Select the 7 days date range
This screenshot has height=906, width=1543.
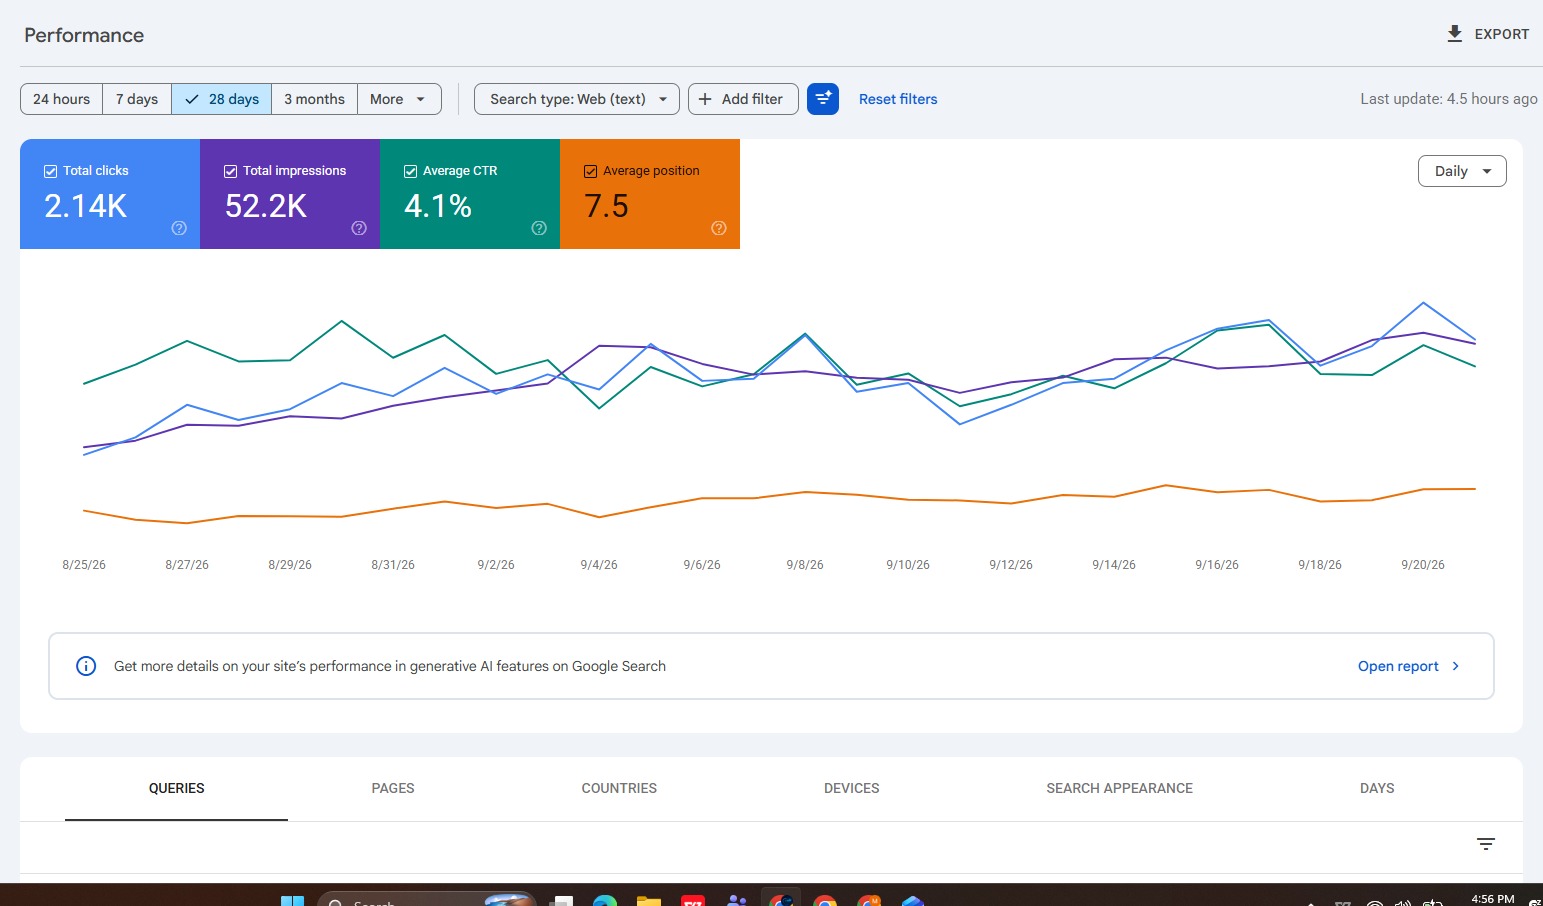point(137,99)
